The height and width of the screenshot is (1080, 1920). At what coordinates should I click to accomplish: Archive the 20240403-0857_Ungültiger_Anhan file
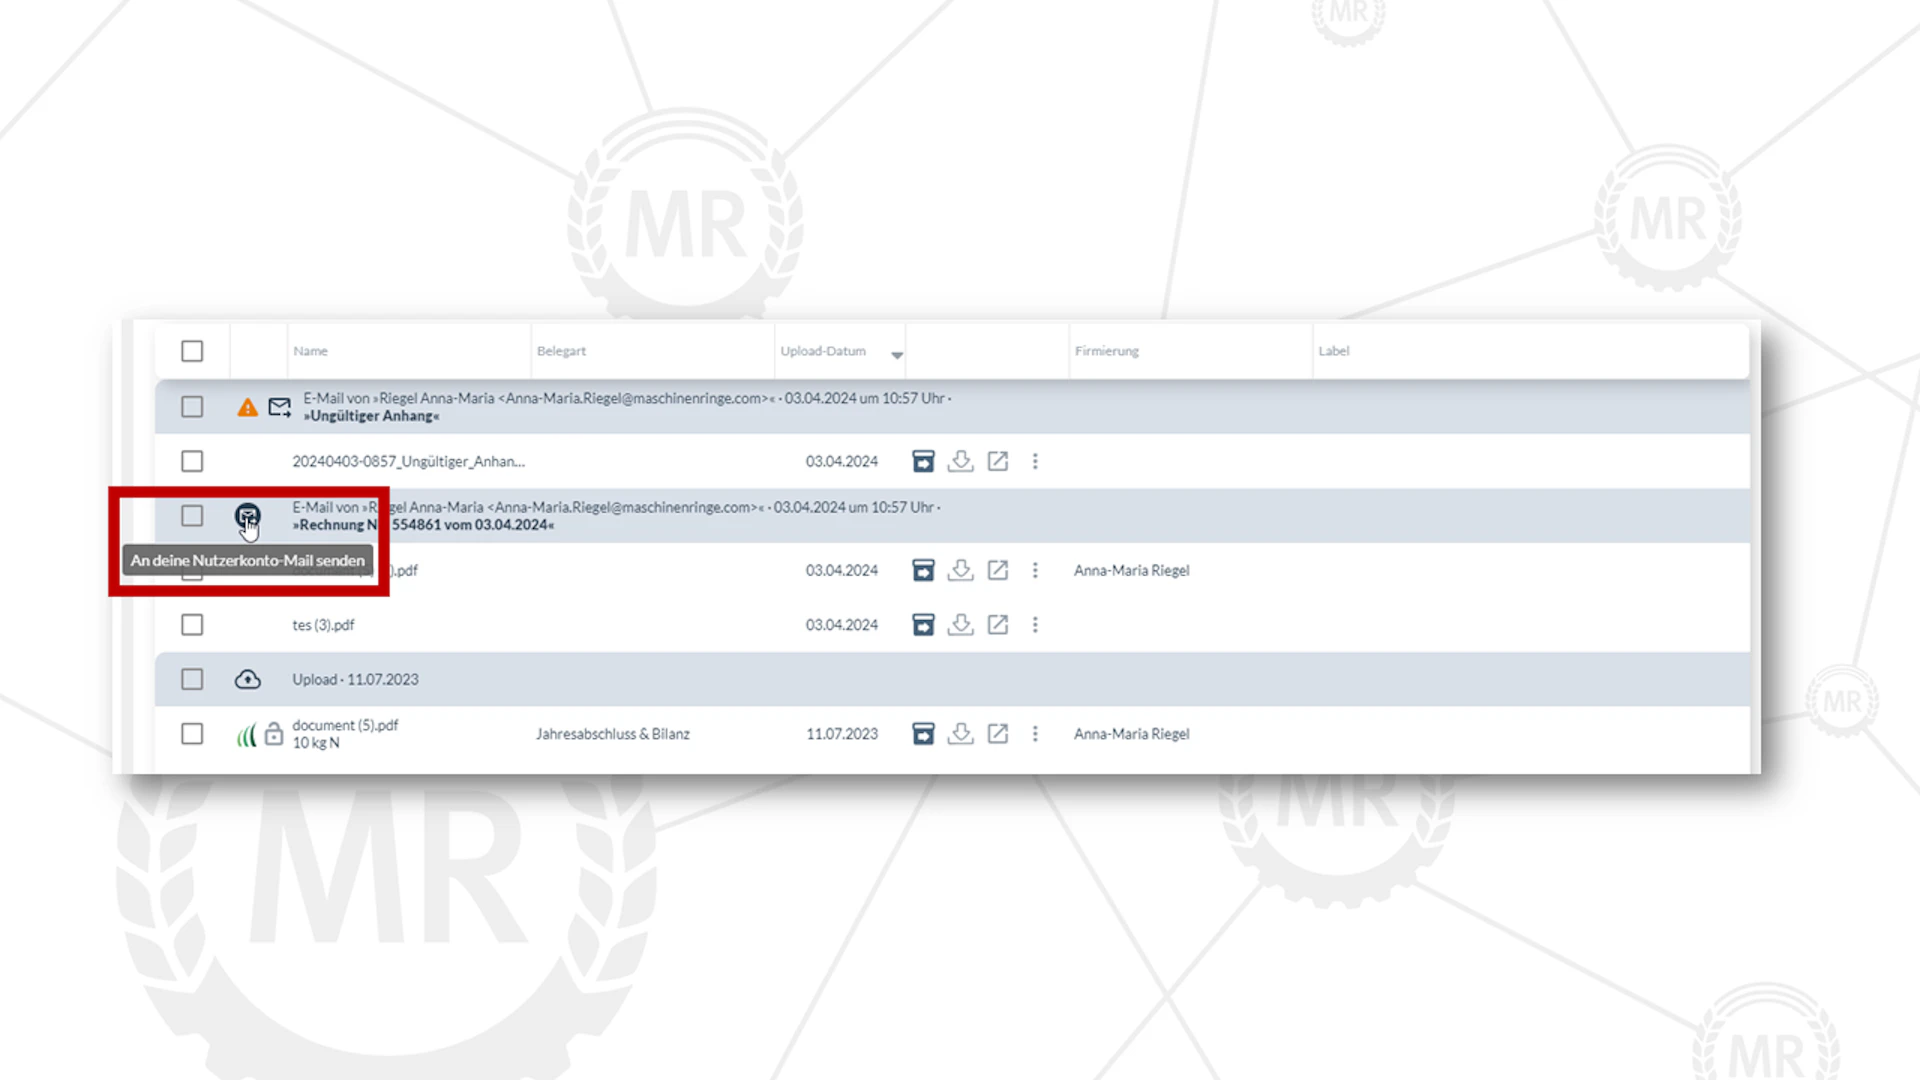(x=923, y=461)
